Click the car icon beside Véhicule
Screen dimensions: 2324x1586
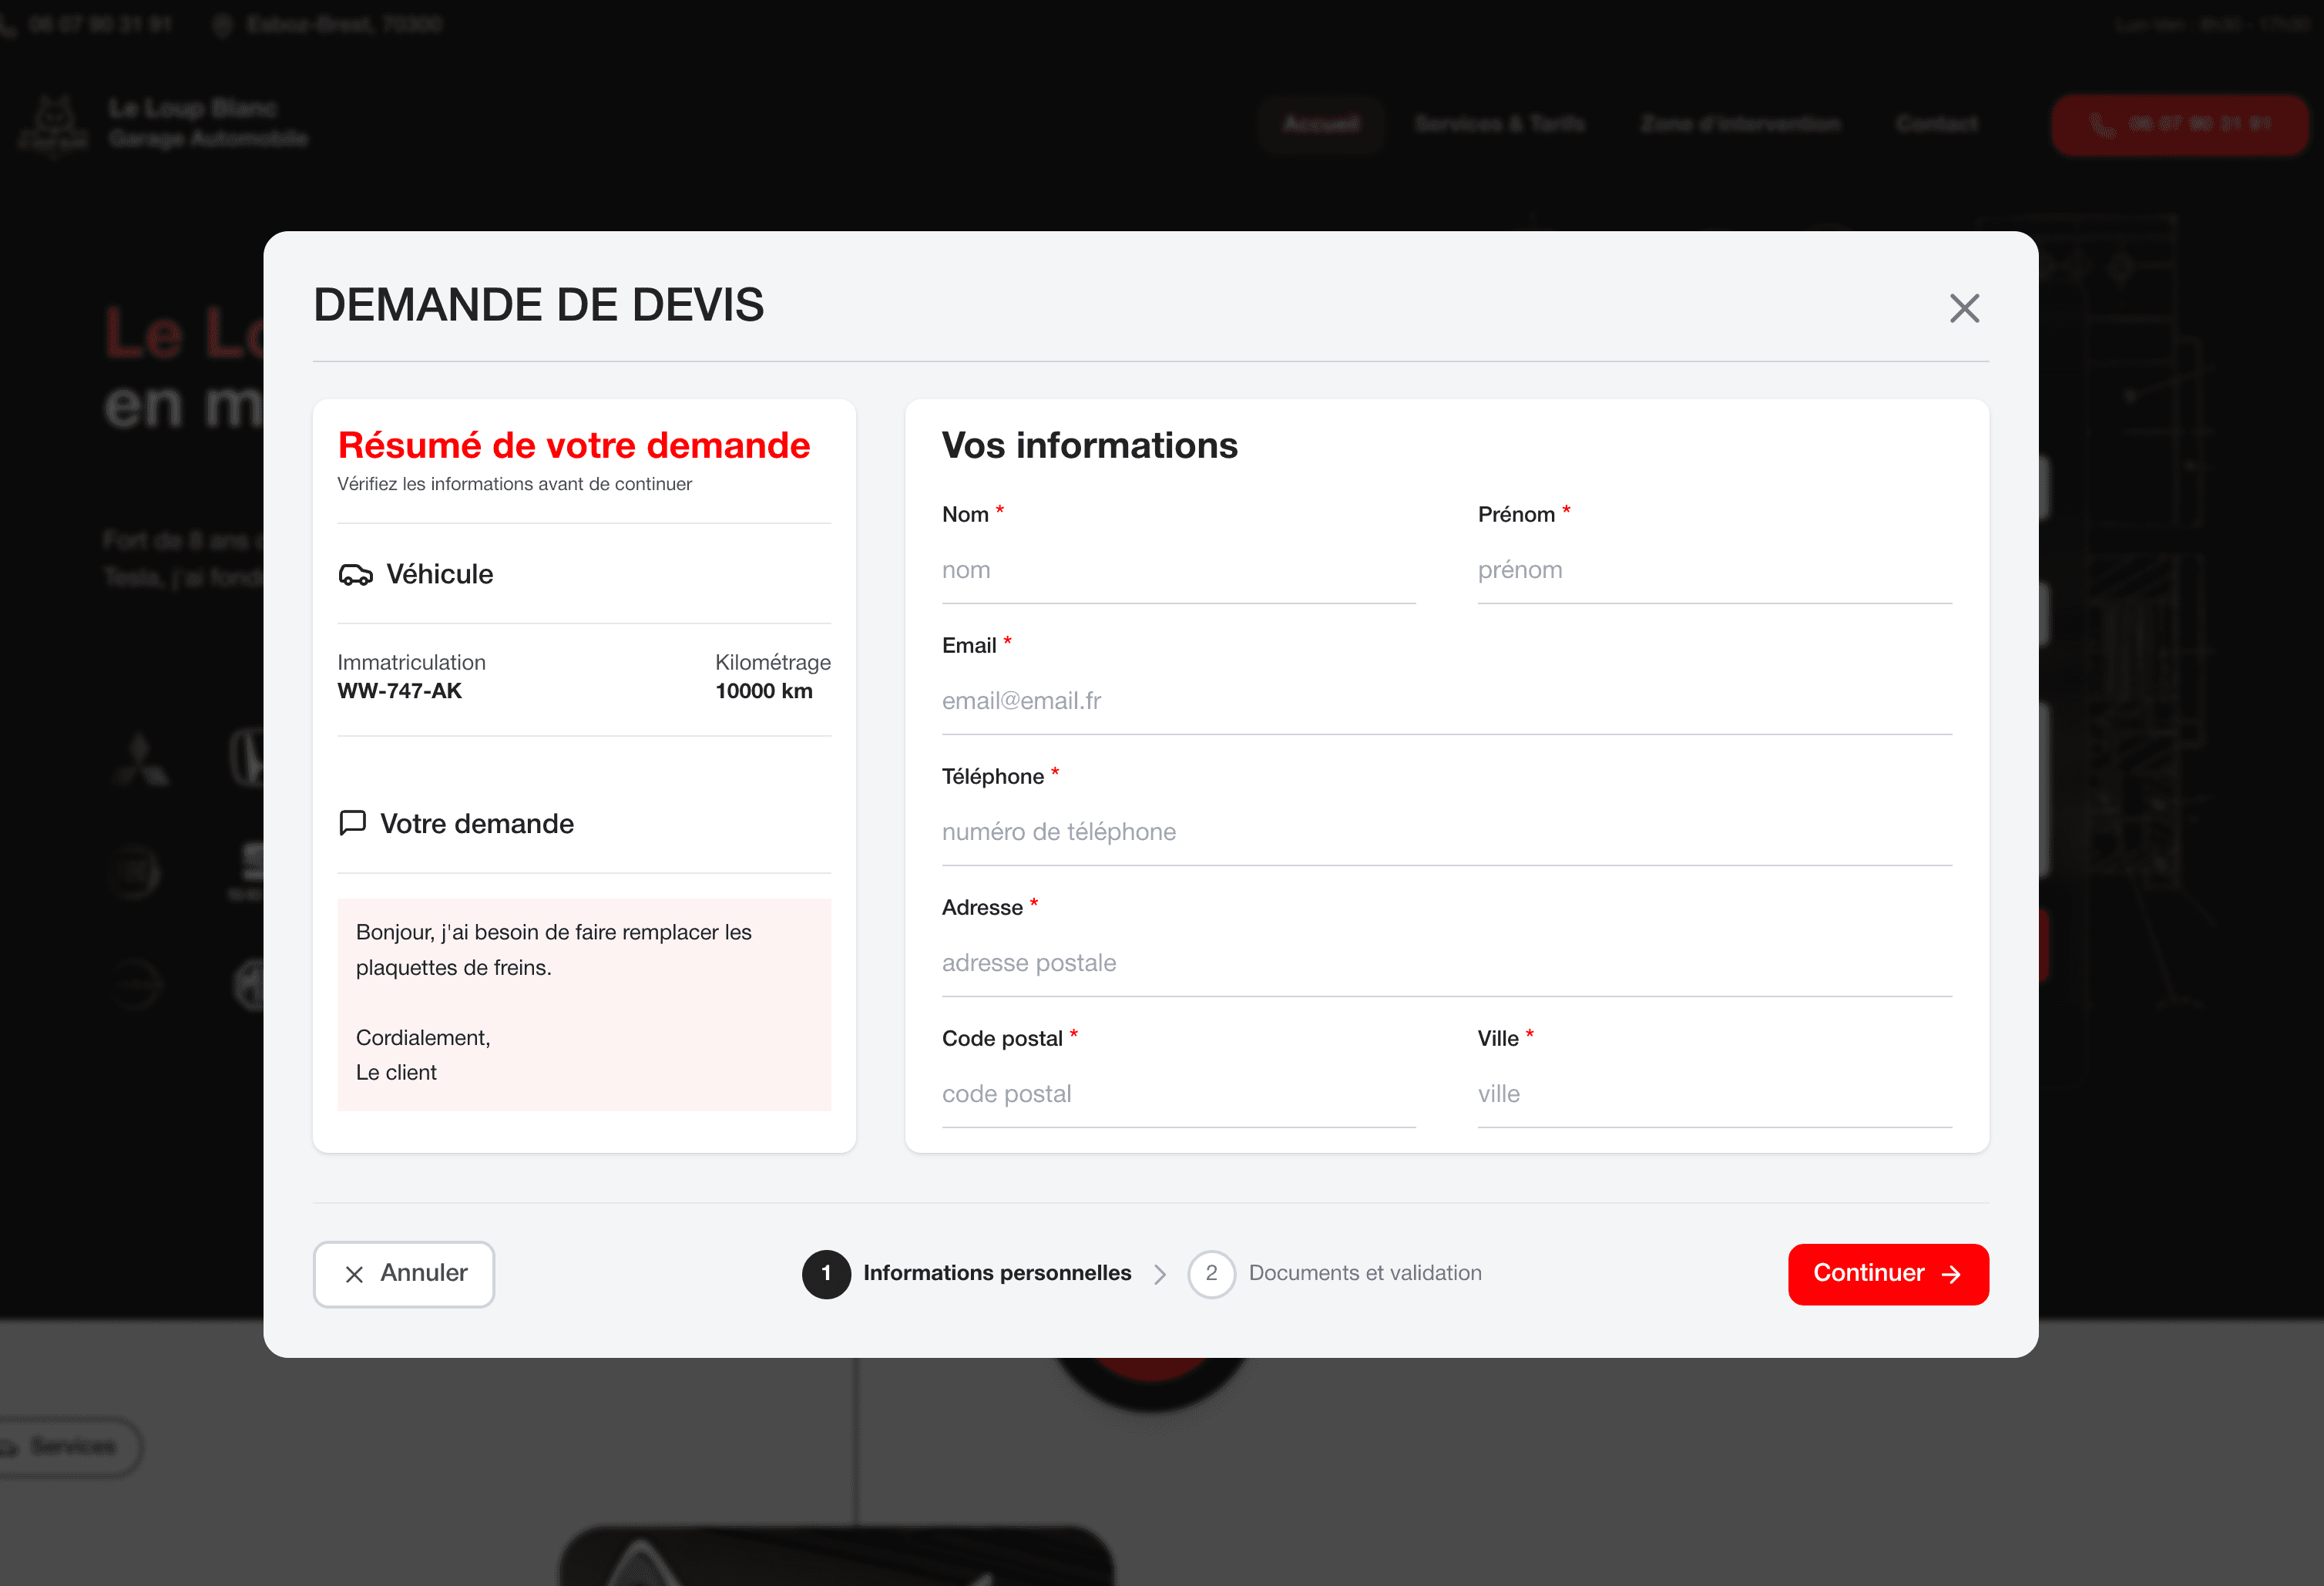point(355,575)
